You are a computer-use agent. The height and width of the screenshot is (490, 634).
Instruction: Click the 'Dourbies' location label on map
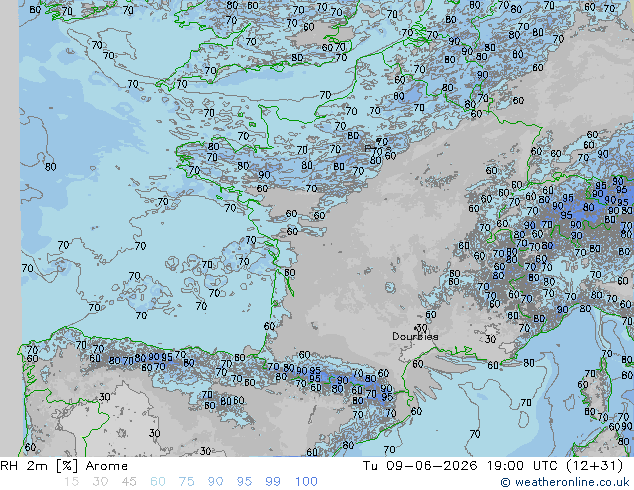pos(415,336)
